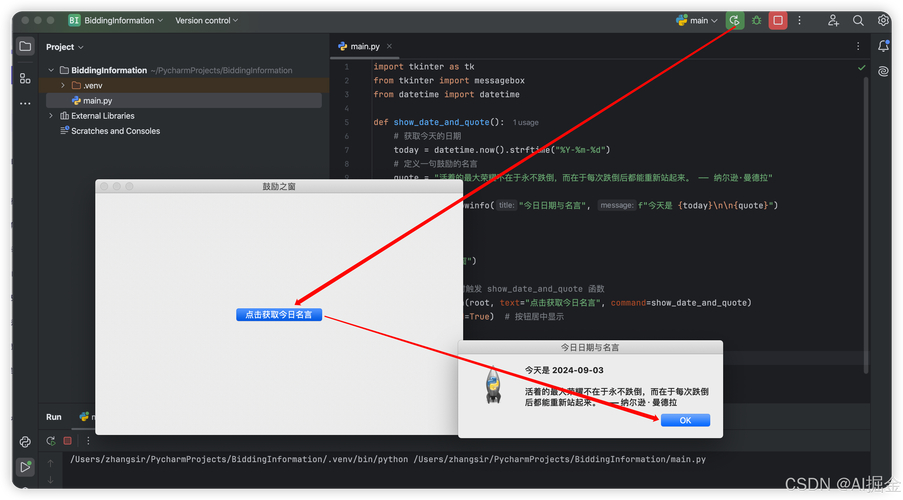Expand External Libraries node
The image size is (903, 500).
click(x=51, y=116)
